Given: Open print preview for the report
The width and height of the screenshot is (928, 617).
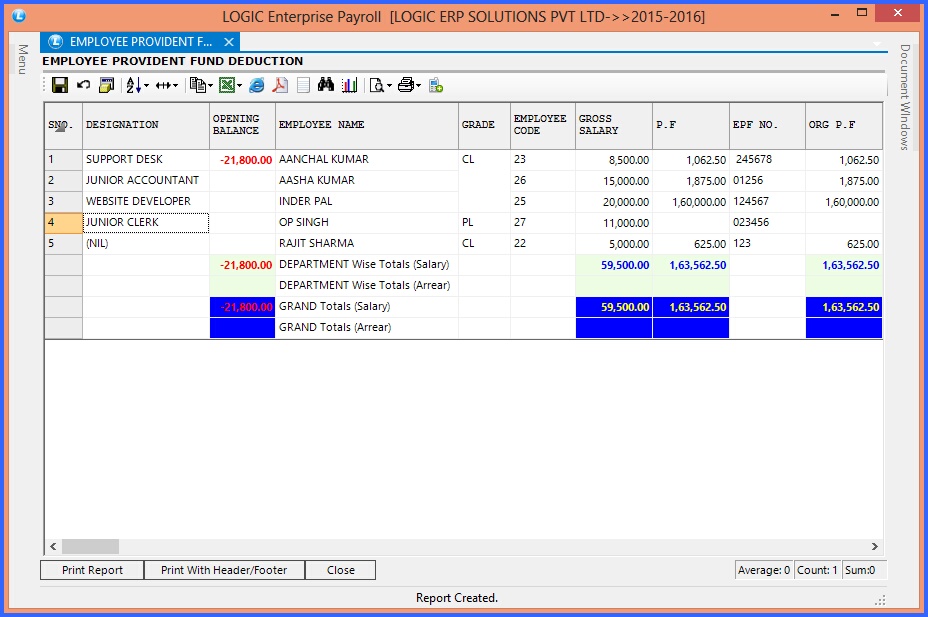Looking at the screenshot, I should click(x=376, y=86).
